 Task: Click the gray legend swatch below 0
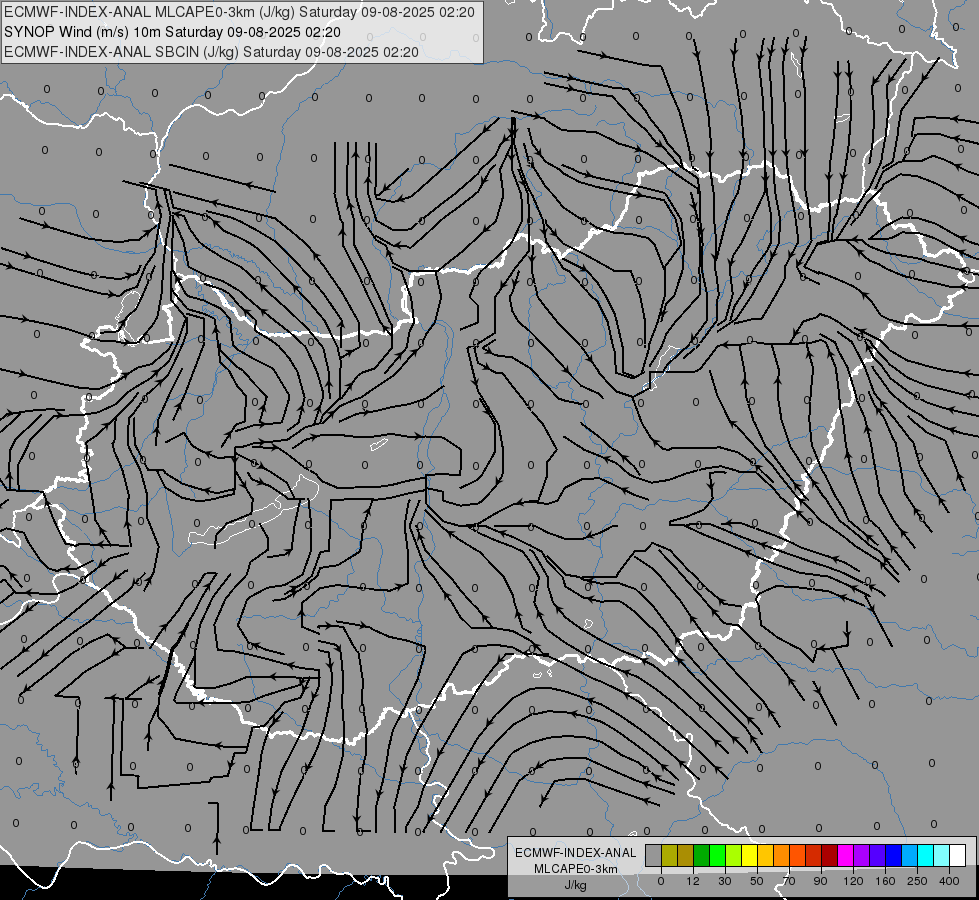point(654,855)
